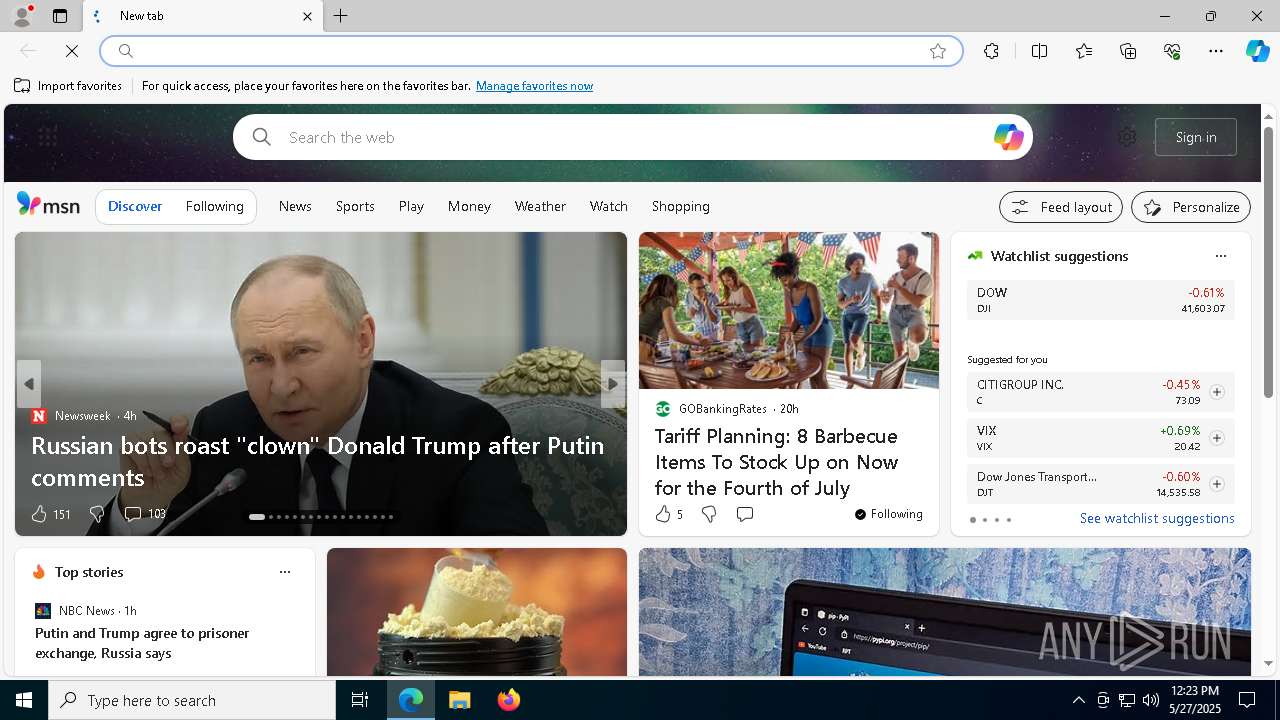Open the Weather menu item
The image size is (1280, 720).
click(540, 206)
